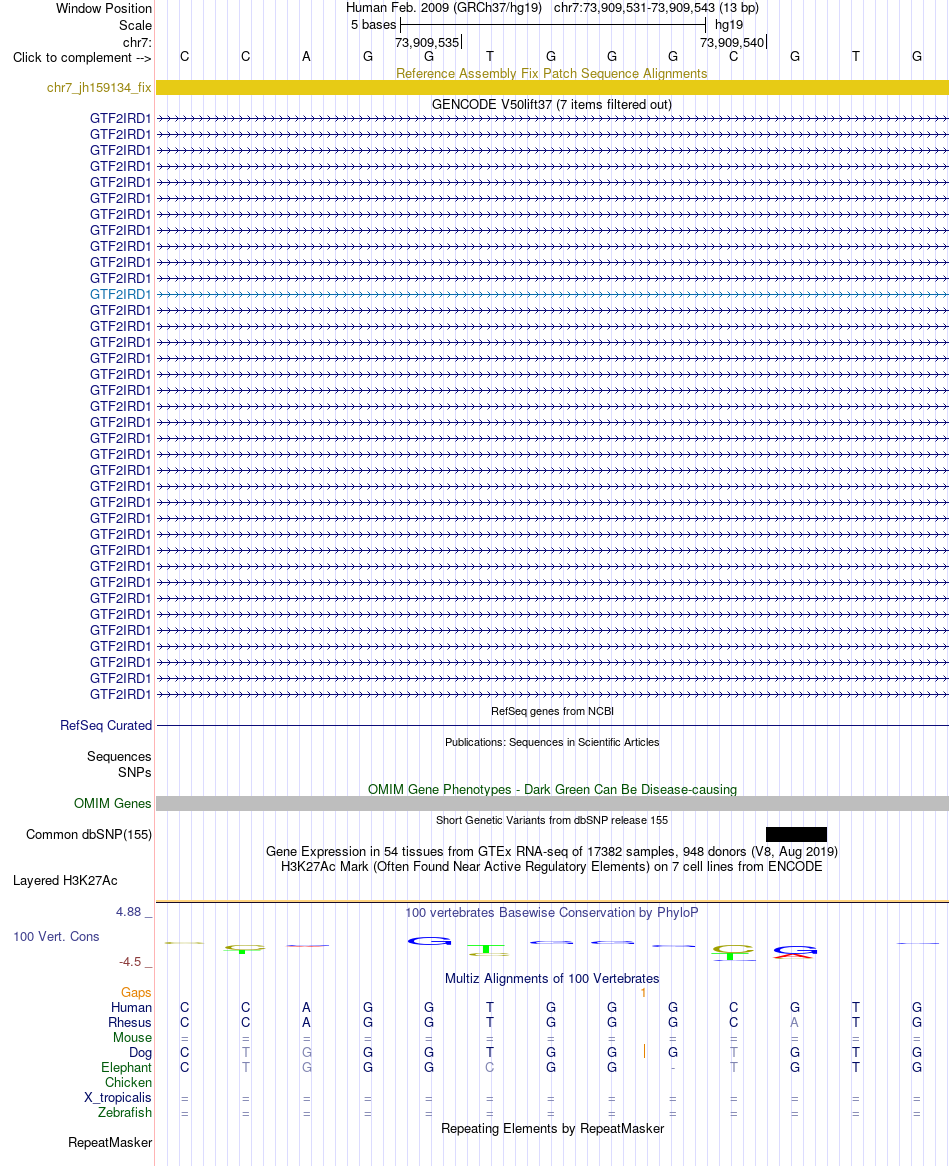Click the orange '1' in the Gaps row
The width and height of the screenshot is (950, 1166).
coord(643,993)
